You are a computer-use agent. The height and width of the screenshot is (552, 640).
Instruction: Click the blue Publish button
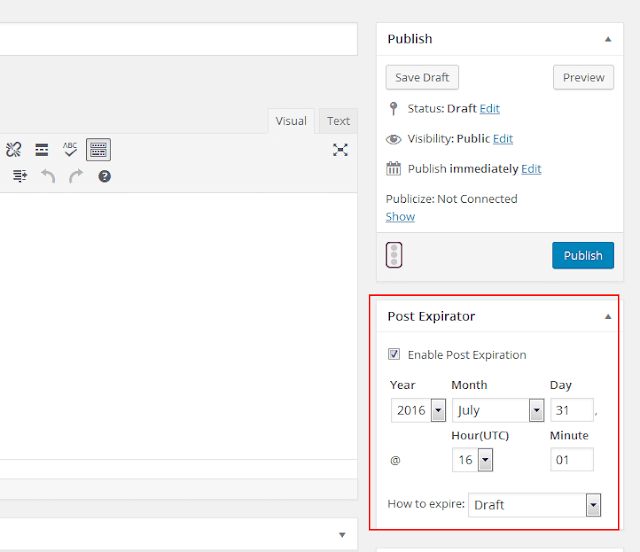coord(583,256)
